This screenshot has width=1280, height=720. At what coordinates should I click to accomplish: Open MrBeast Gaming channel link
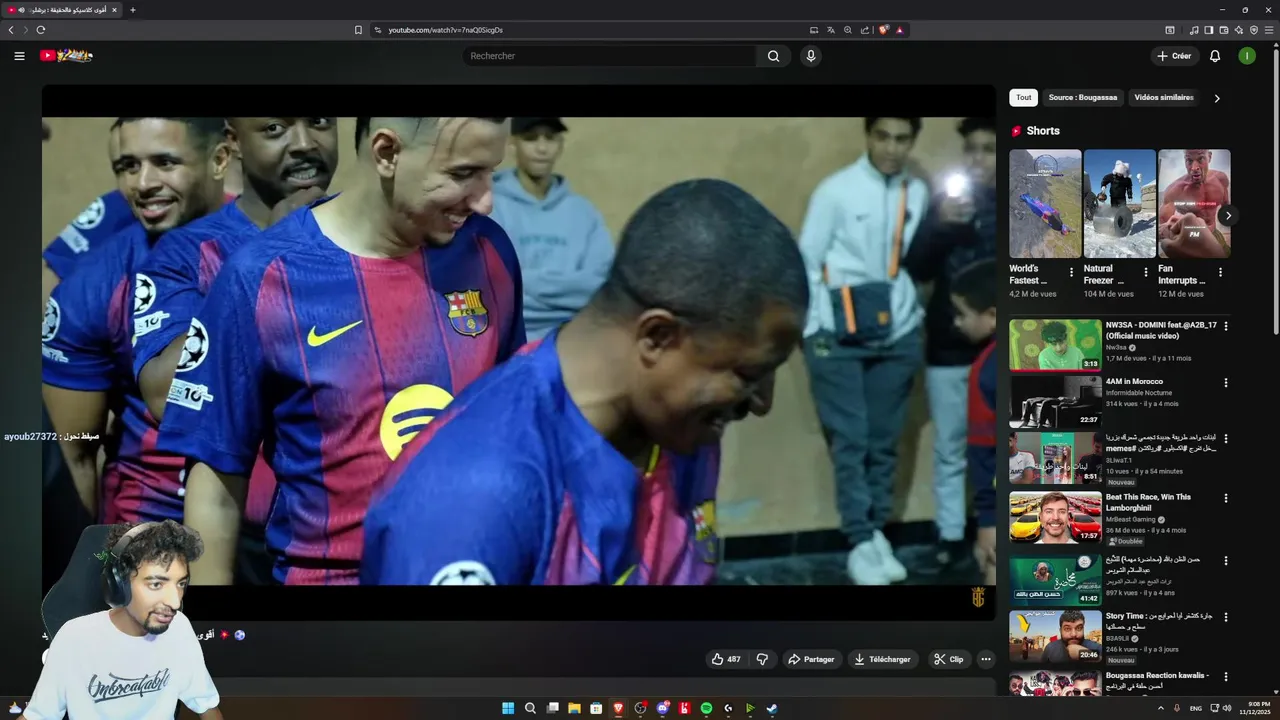[1130, 519]
